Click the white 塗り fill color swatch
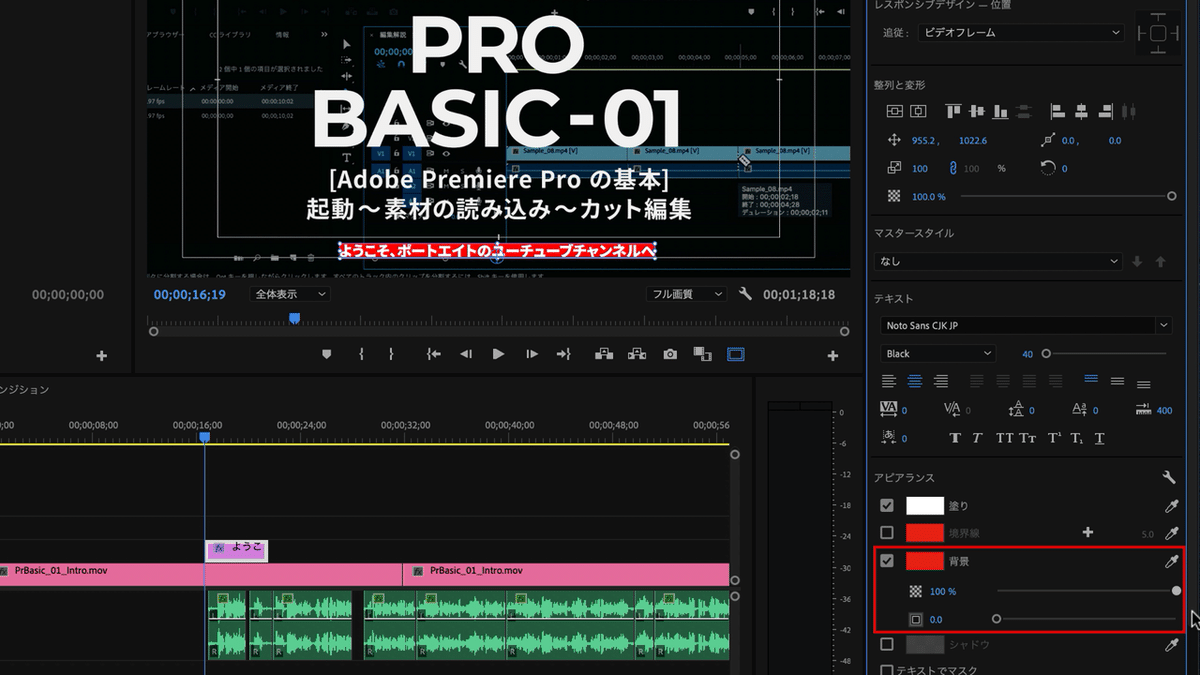Screen dimensions: 1200x675 (925, 506)
